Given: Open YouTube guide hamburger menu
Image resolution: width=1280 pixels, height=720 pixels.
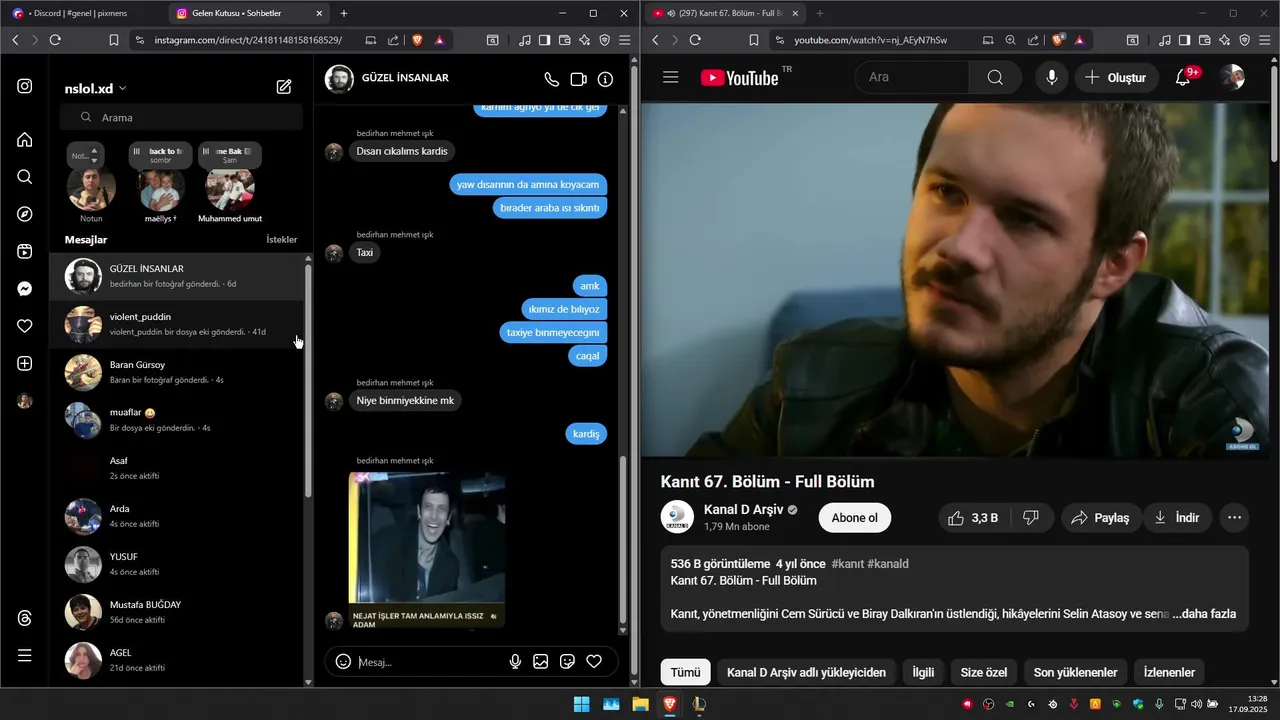Looking at the screenshot, I should click(671, 77).
